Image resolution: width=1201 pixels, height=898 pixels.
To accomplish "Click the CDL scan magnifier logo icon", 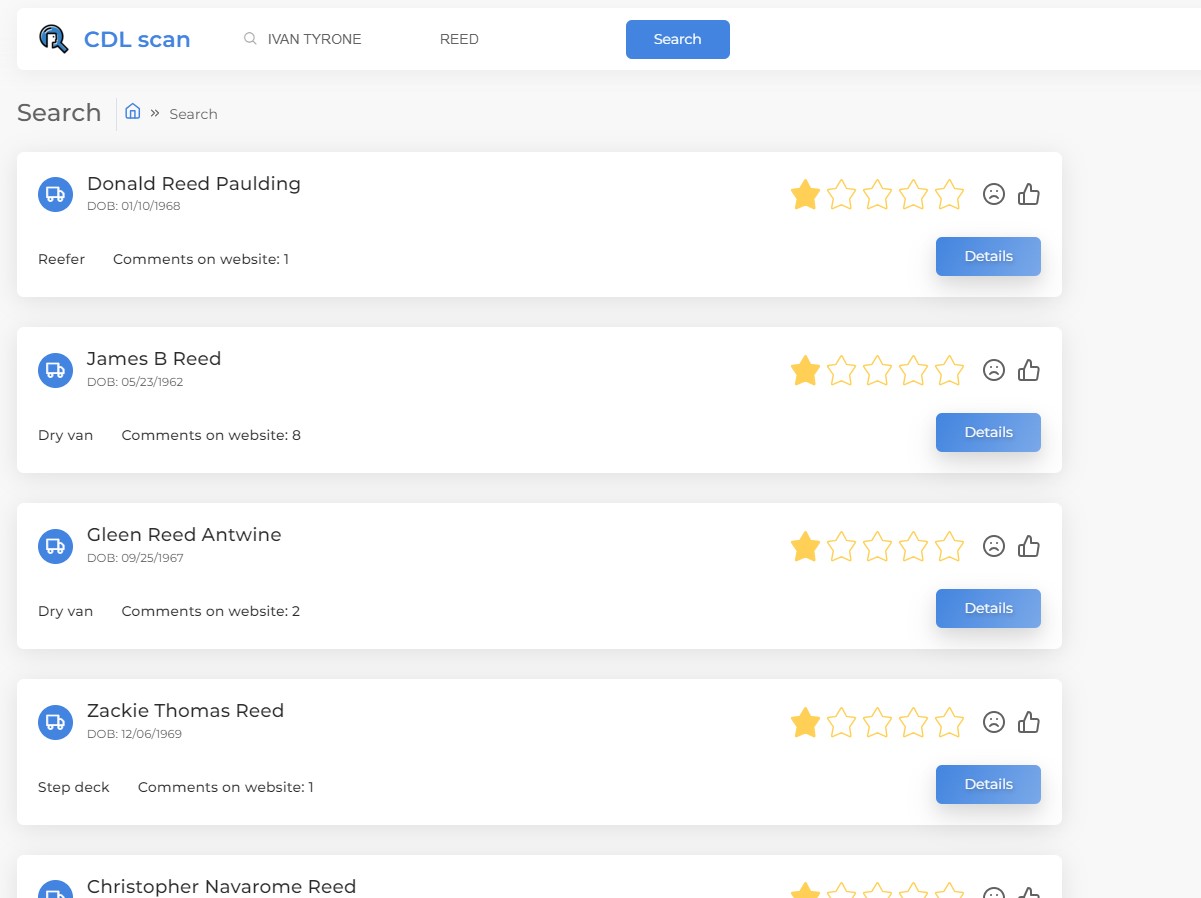I will (x=53, y=39).
